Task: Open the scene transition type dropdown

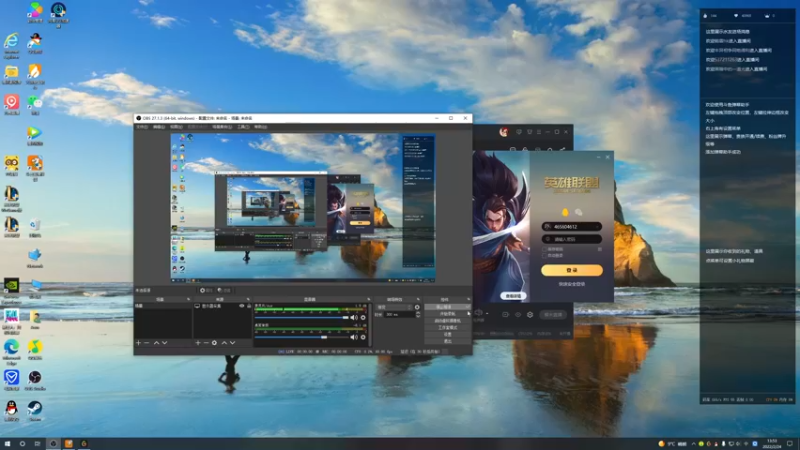Action: [394, 307]
